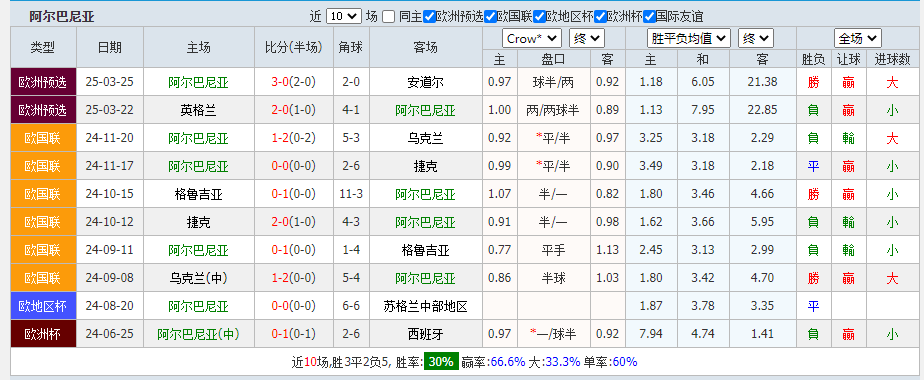Viewport: 924px width, 380px height.
Task: Open away team 西班牙
Action: point(425,334)
